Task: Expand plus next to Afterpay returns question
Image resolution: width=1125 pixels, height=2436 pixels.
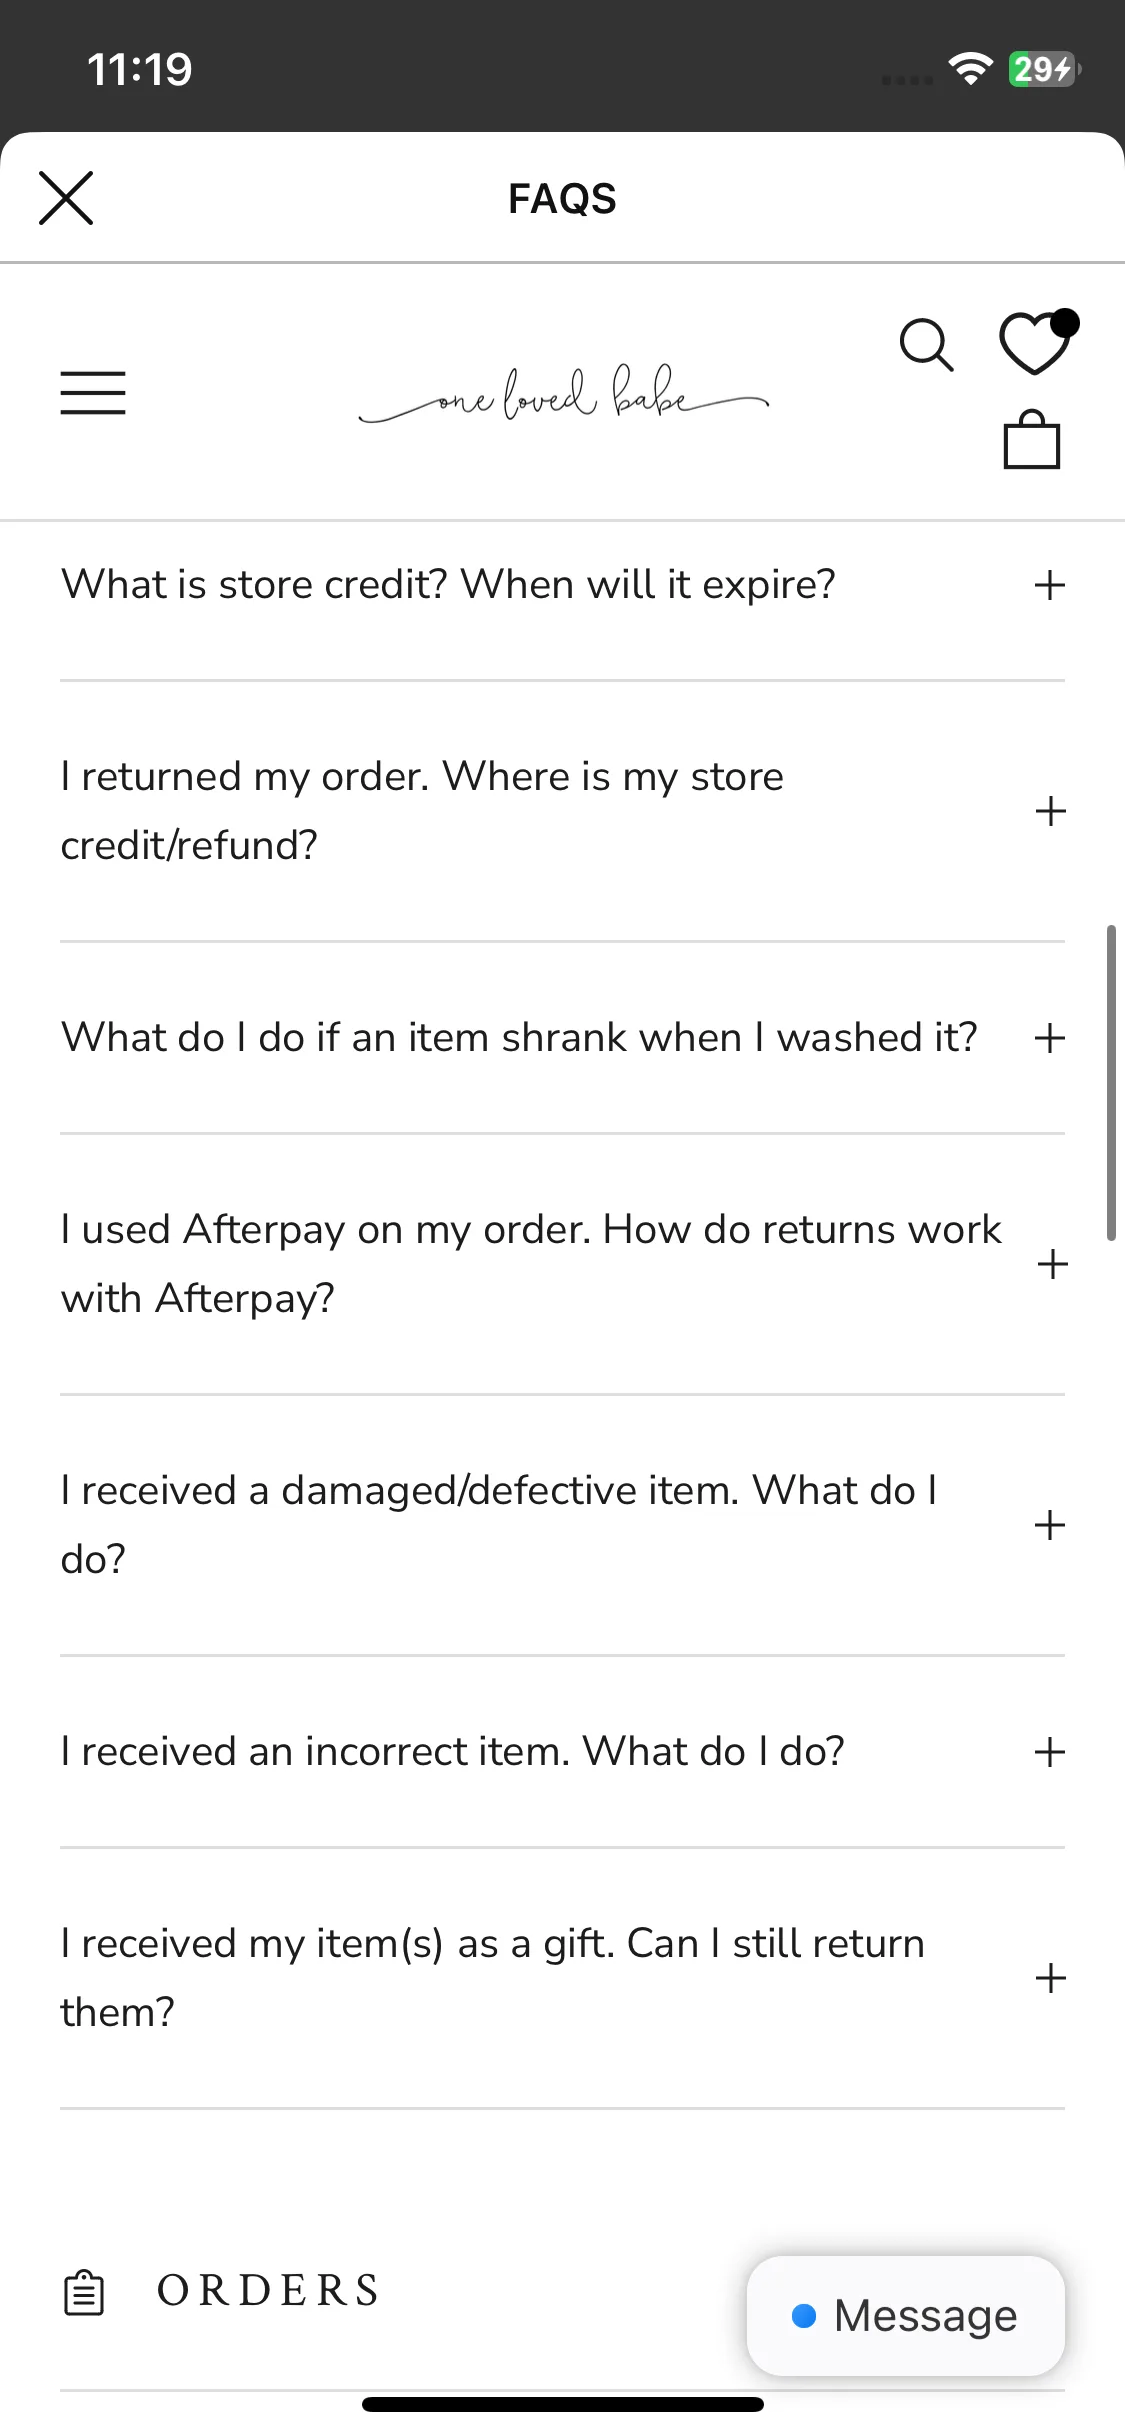Action: click(x=1052, y=1264)
